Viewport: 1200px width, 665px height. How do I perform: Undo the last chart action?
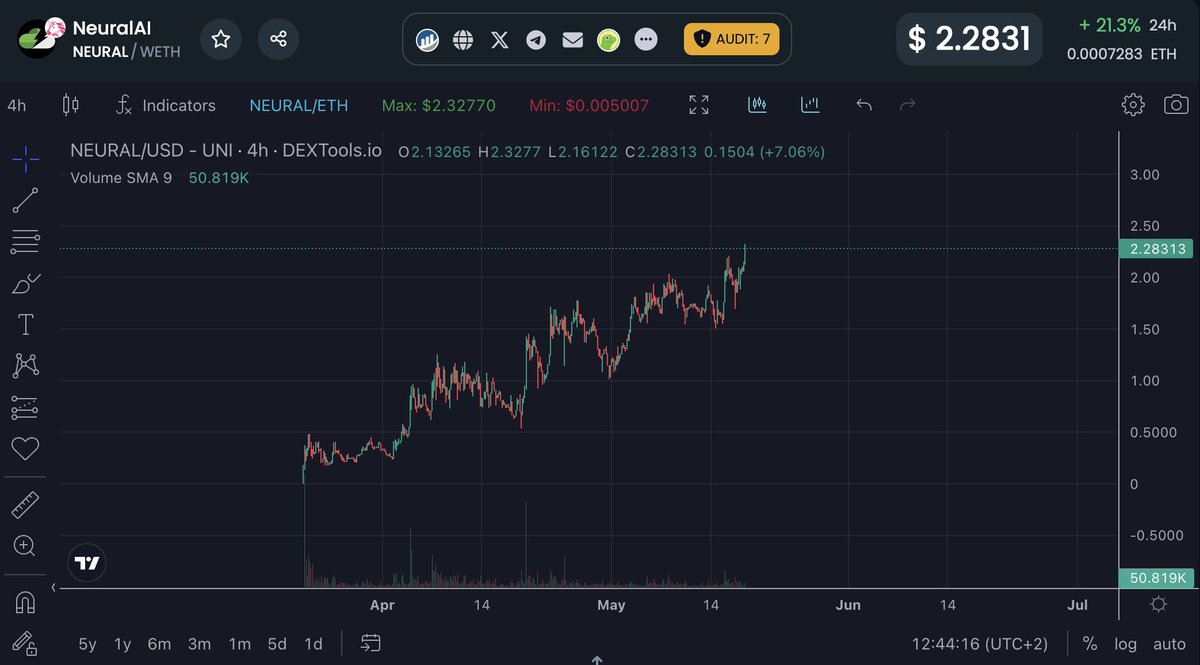(x=864, y=105)
